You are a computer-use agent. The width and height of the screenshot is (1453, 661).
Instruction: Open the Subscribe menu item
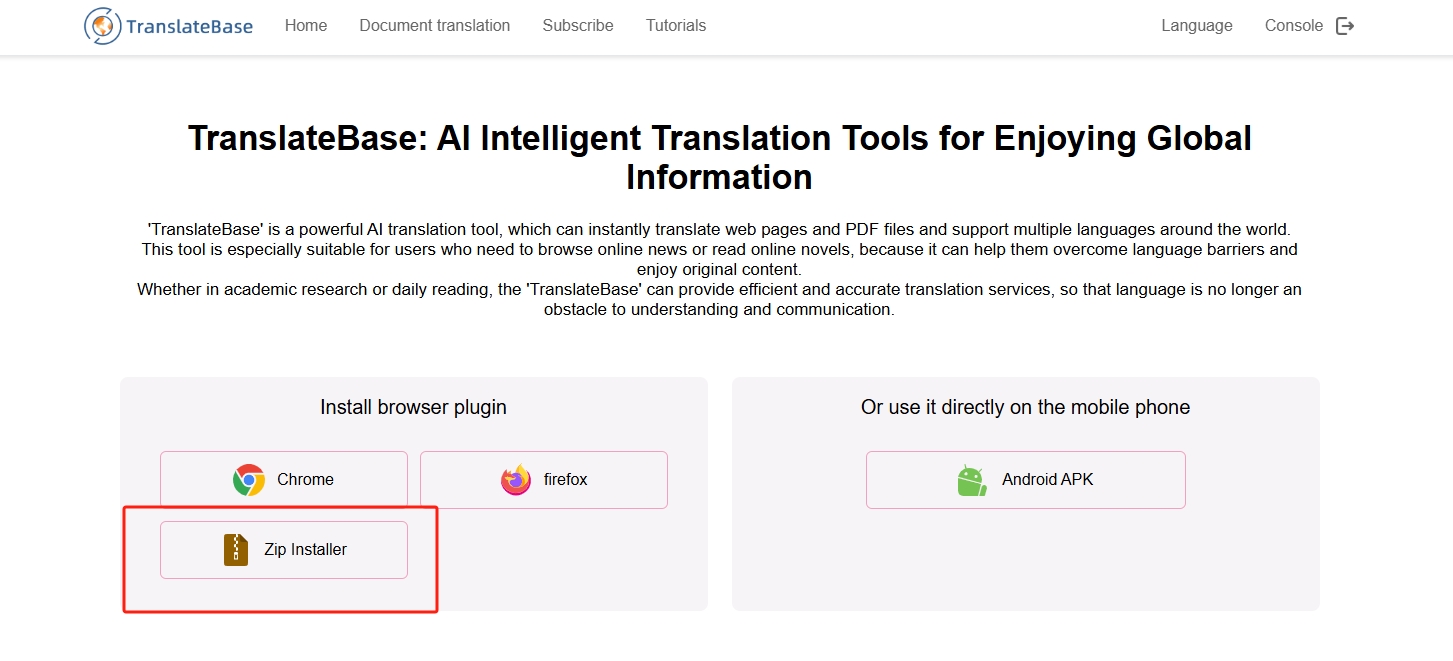pos(578,26)
